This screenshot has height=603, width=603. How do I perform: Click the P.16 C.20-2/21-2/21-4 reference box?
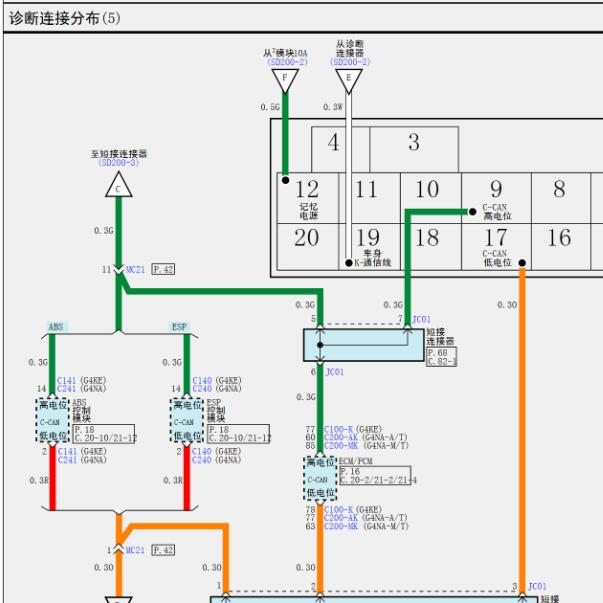[x=376, y=476]
